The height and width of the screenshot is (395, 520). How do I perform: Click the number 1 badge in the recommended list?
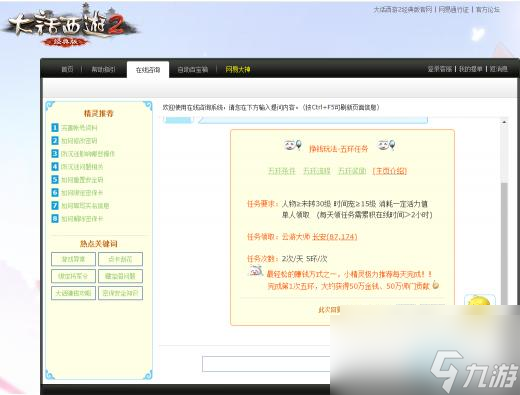pyautogui.click(x=55, y=128)
